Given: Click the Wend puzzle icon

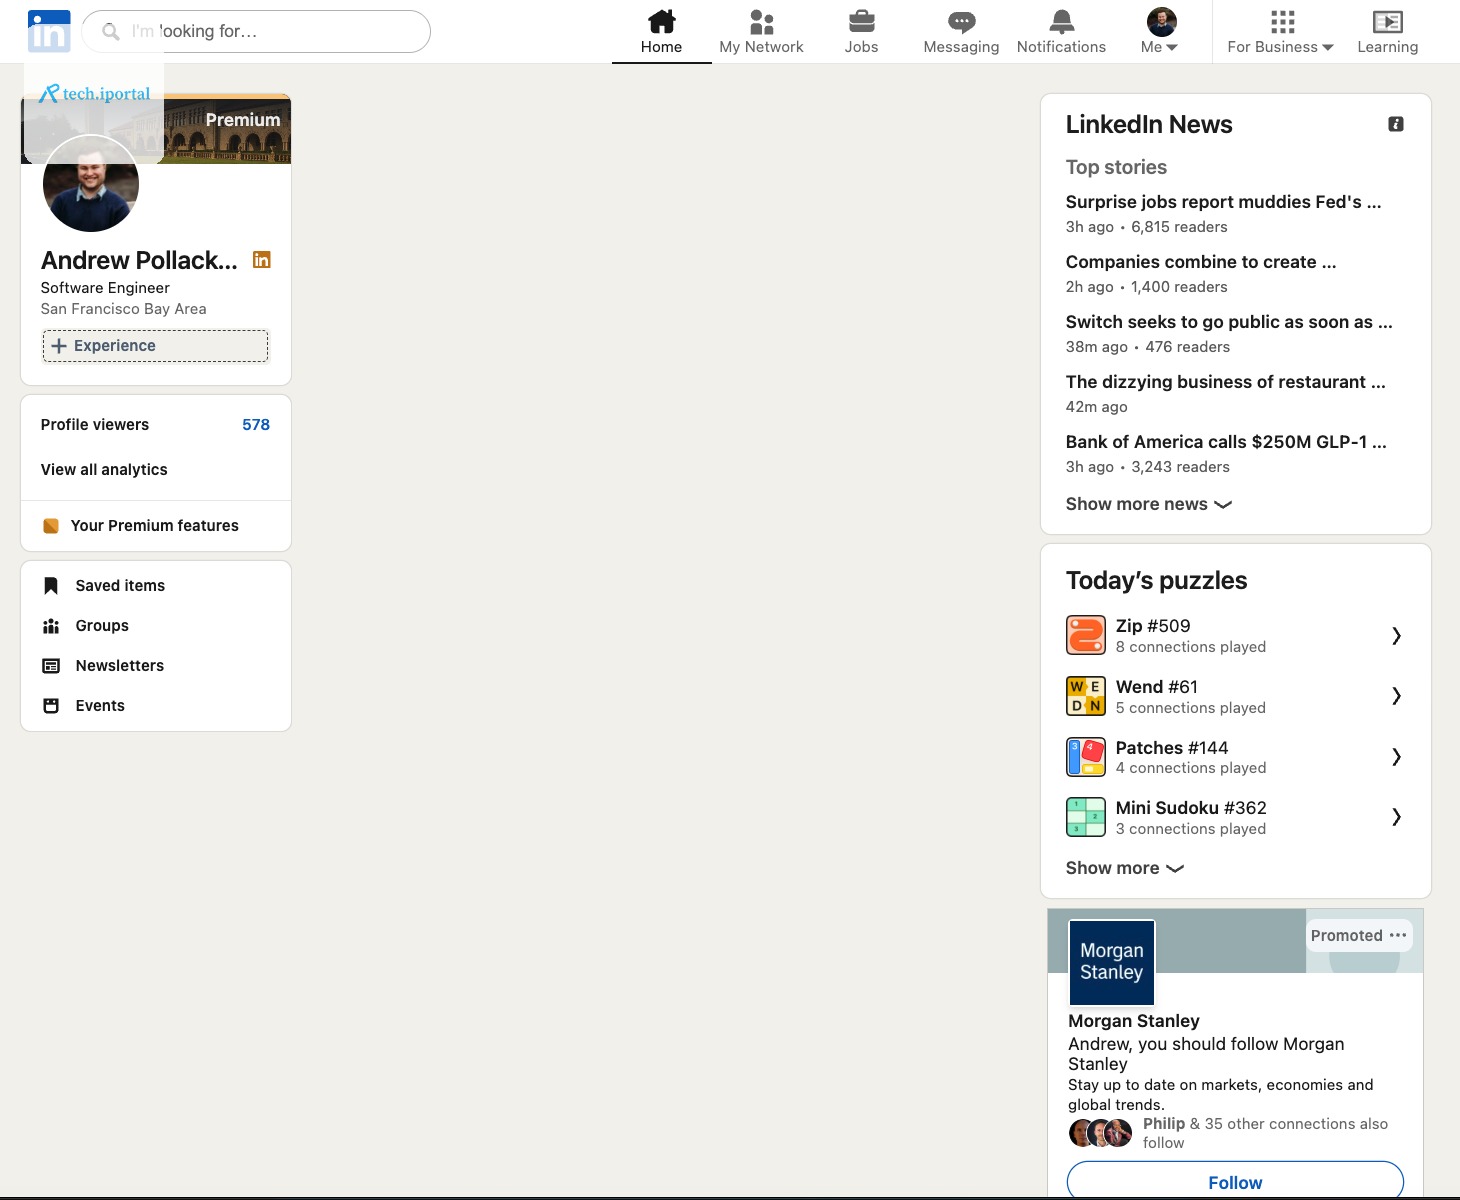Looking at the screenshot, I should pos(1086,696).
